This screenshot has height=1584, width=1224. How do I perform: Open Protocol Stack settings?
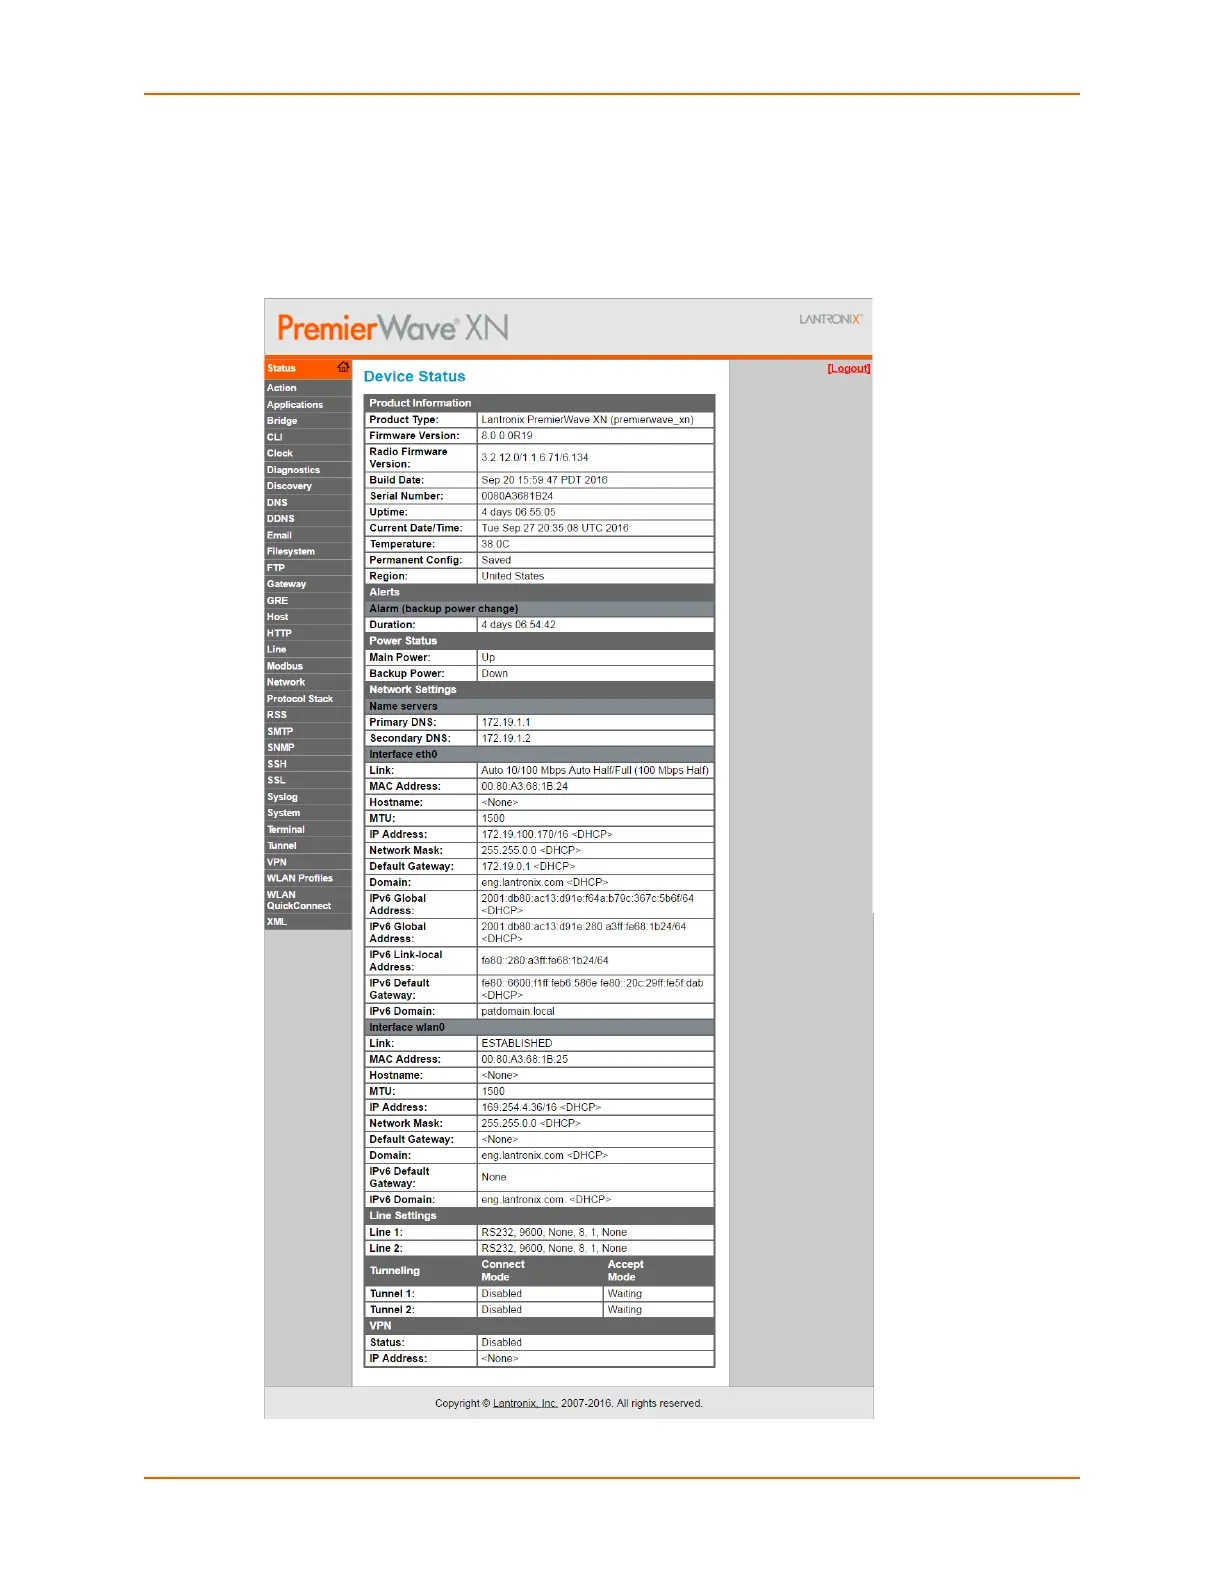coord(308,699)
